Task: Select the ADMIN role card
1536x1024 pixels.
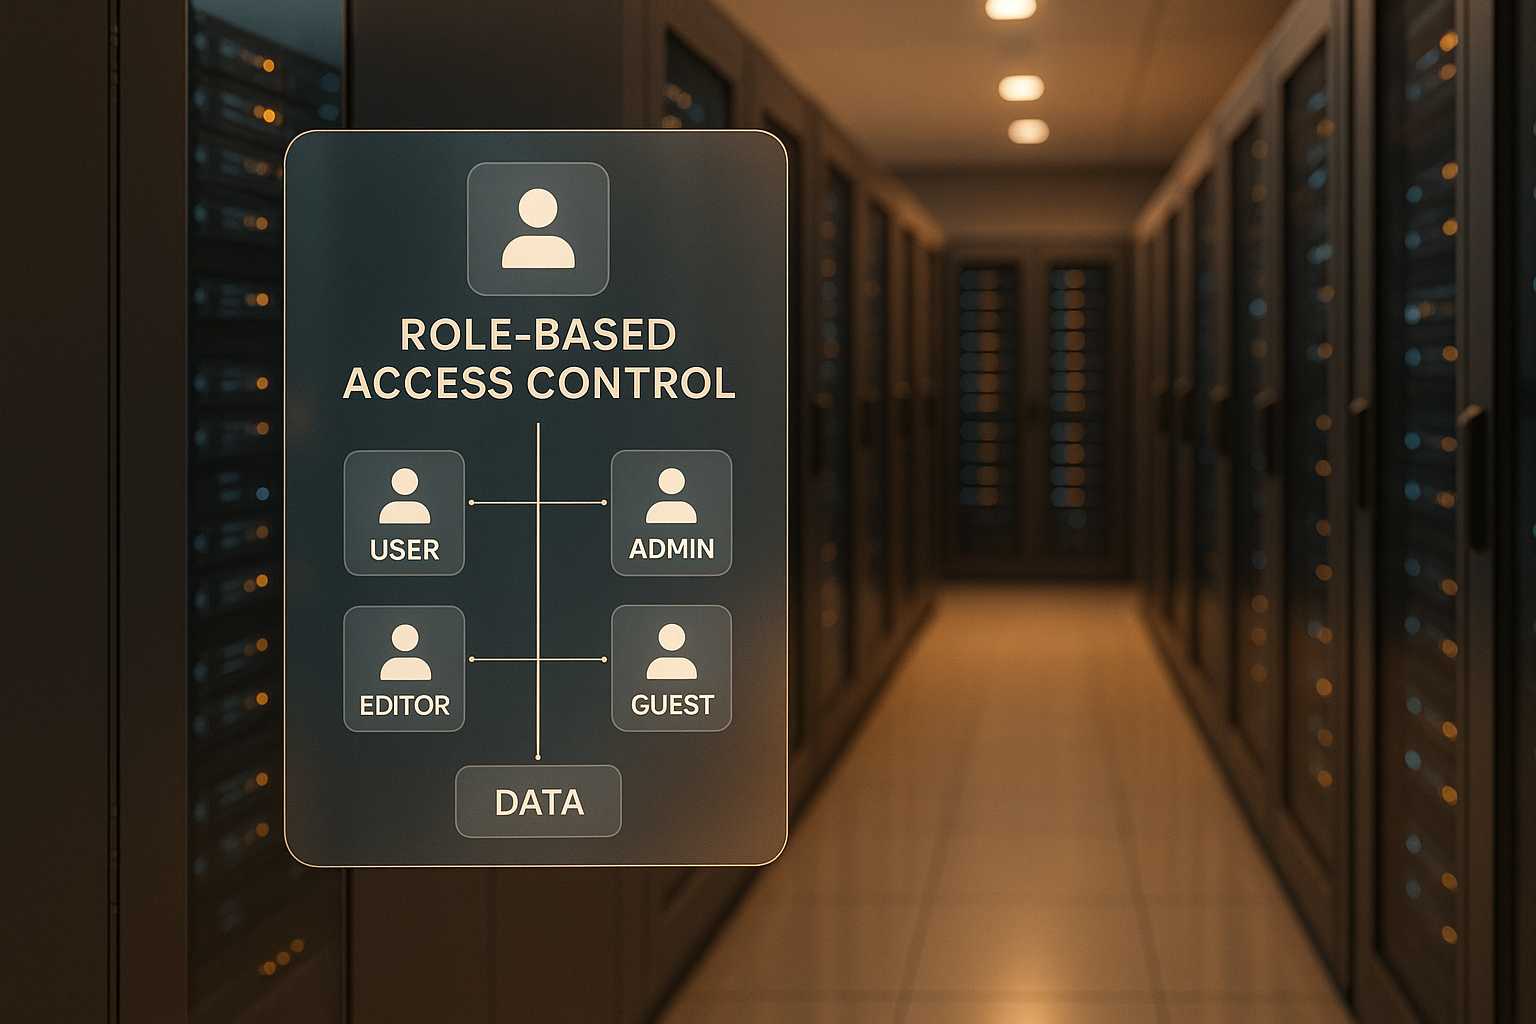Action: click(x=671, y=513)
